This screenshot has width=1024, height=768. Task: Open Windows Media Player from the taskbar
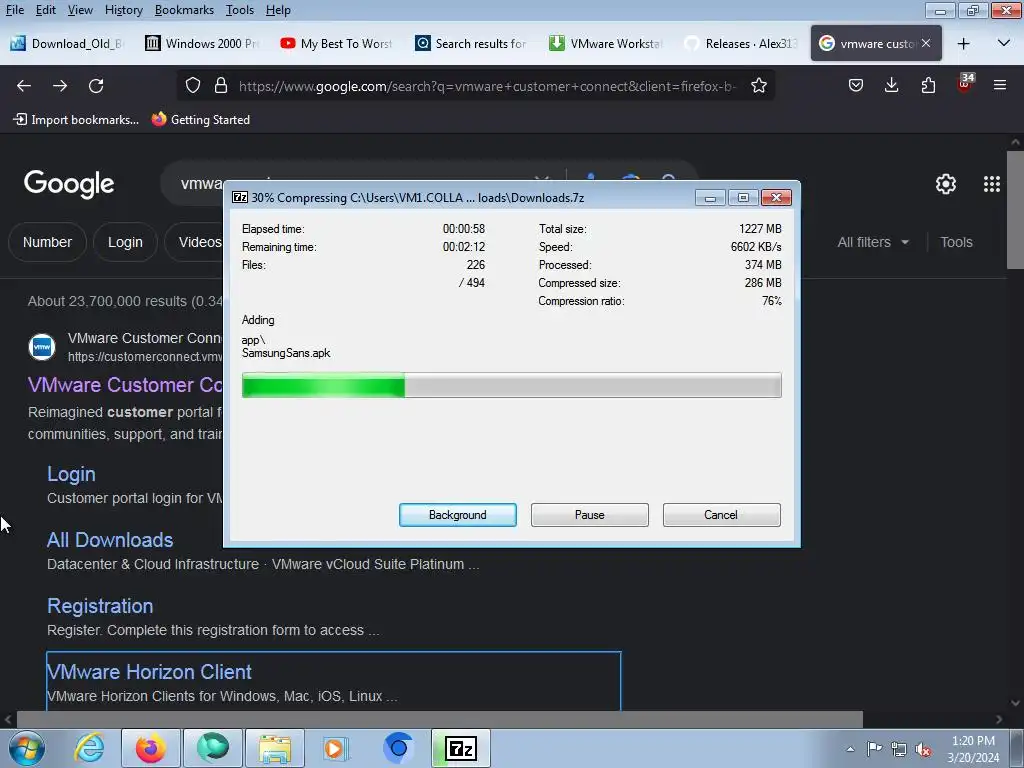(336, 748)
